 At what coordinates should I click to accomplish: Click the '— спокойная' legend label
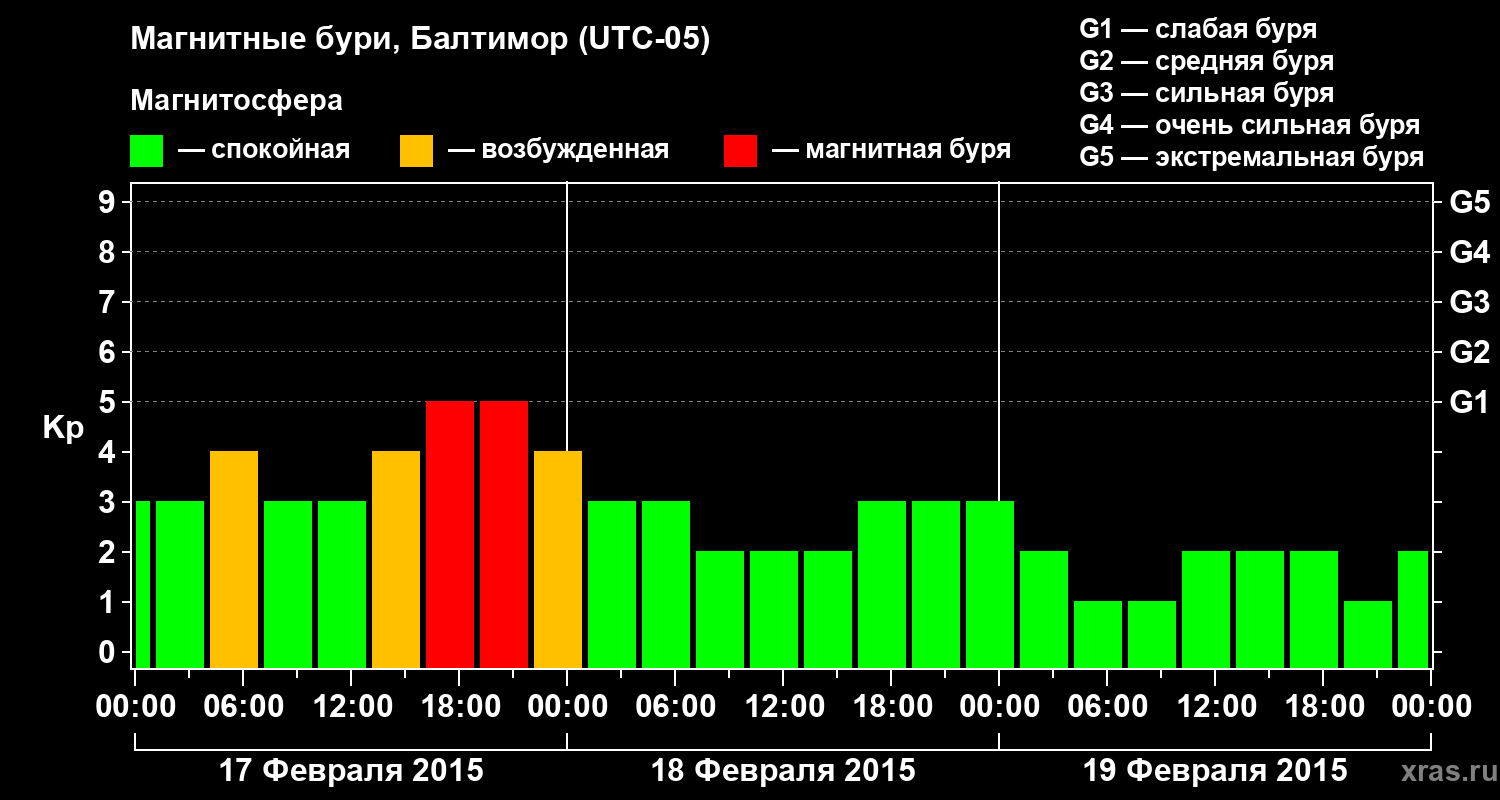264,151
